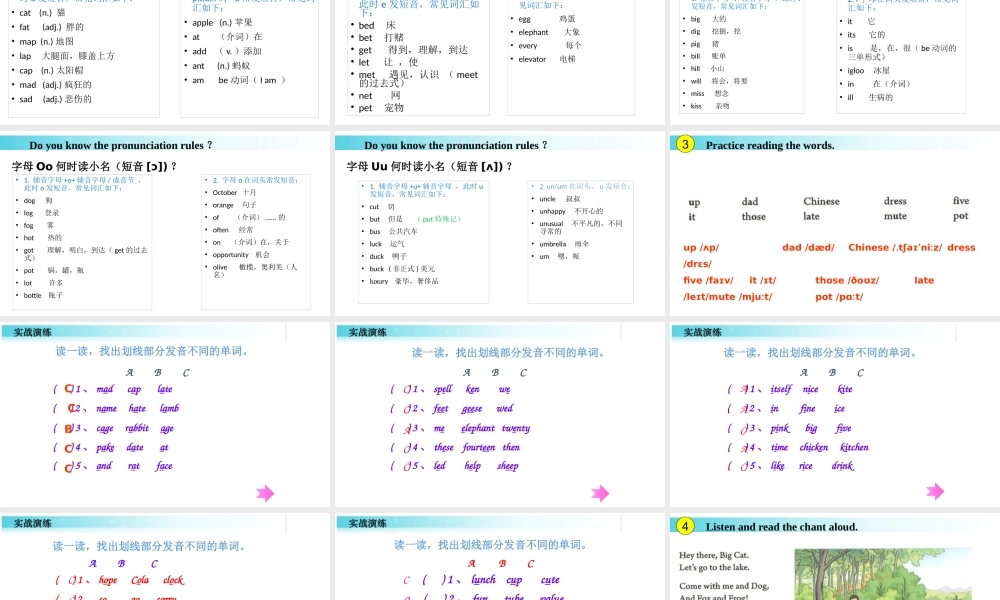The height and width of the screenshot is (600, 1000).
Task: Click the 'Practice reading the words.' heading
Action: [770, 145]
